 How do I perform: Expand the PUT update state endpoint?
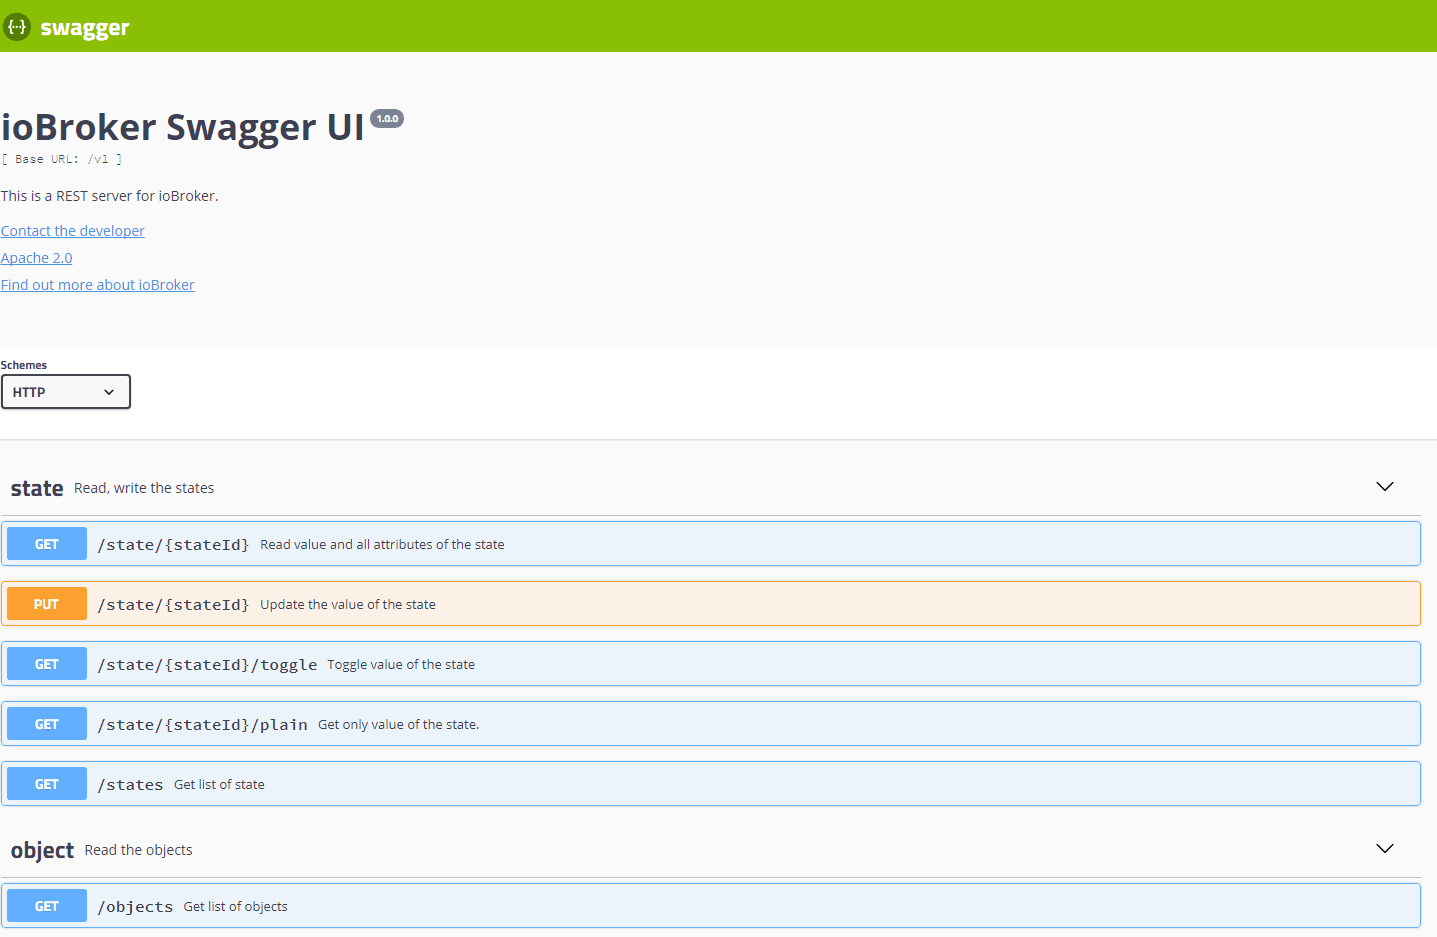click(700, 603)
